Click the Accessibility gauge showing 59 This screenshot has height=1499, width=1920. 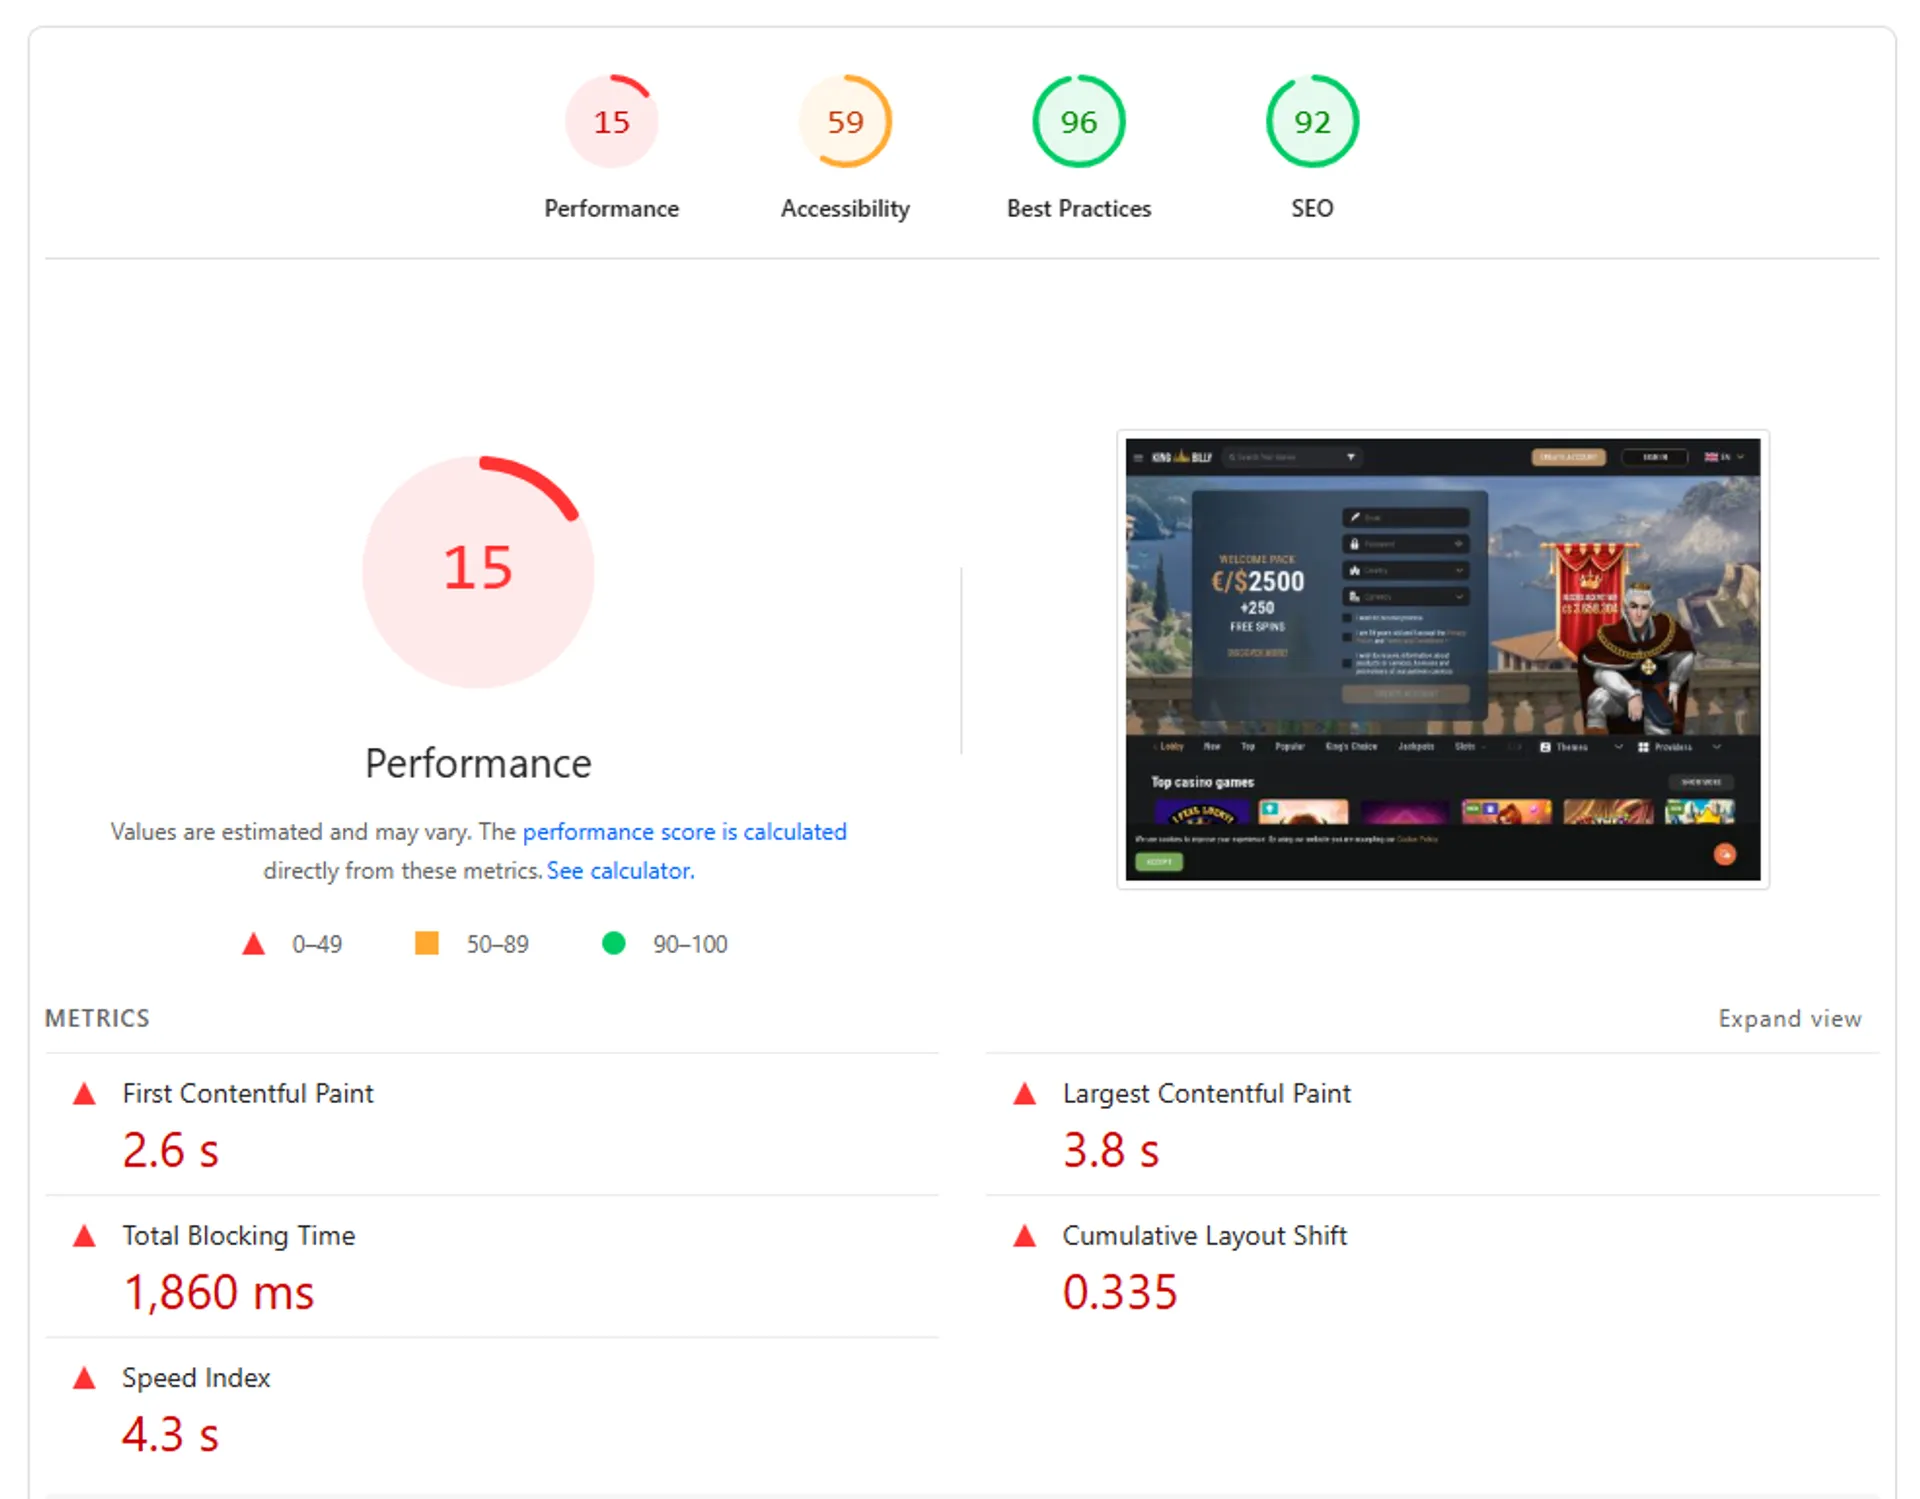845,121
